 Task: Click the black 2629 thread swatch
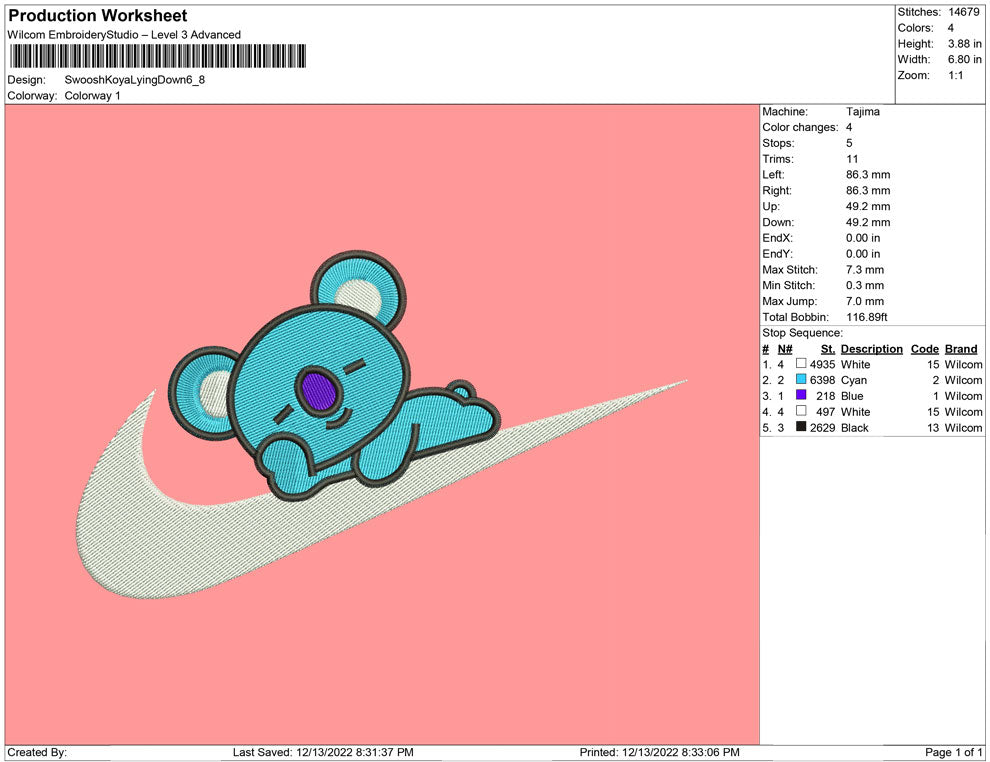801,428
